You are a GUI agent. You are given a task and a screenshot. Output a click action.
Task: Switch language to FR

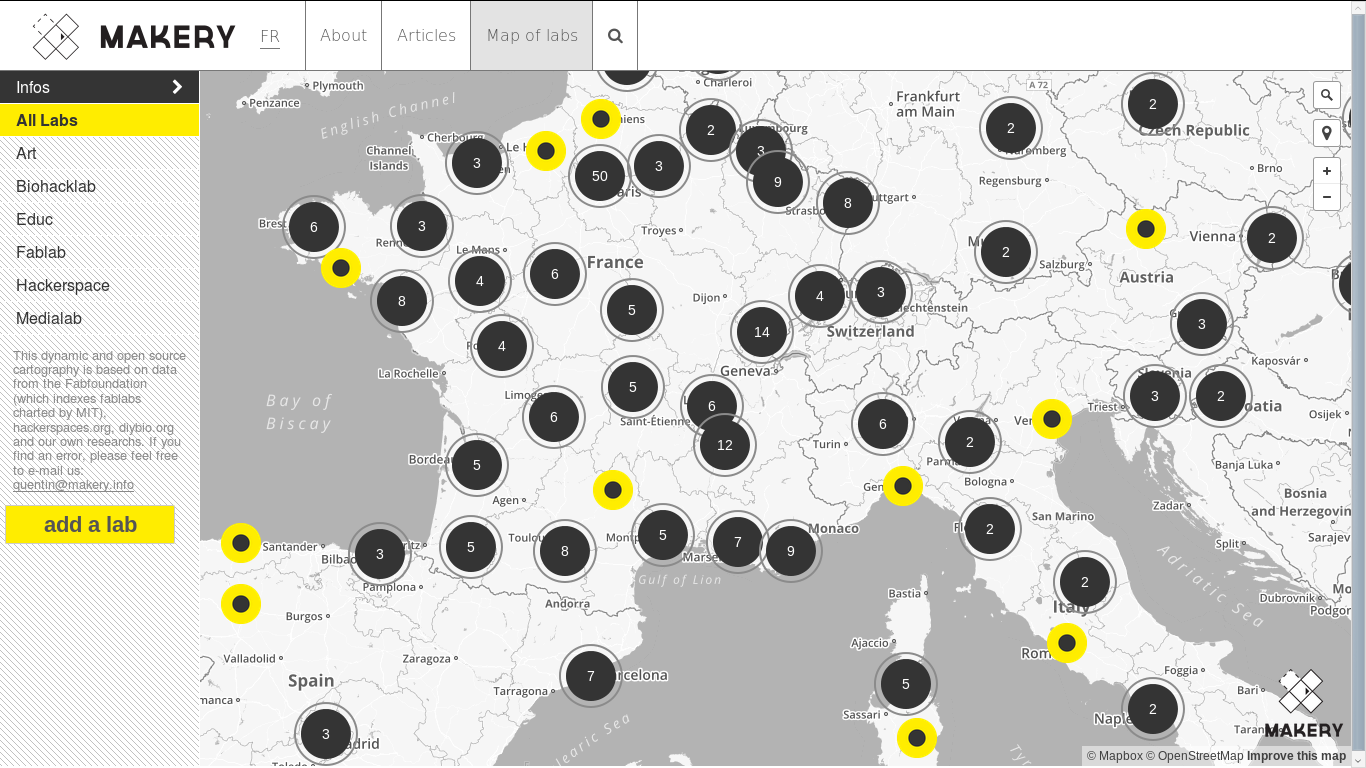tap(270, 37)
